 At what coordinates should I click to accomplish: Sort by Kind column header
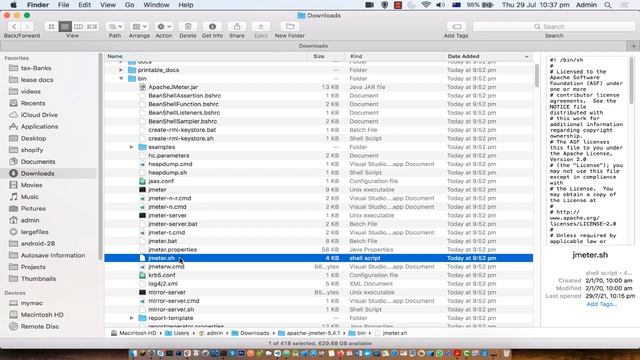click(x=356, y=56)
